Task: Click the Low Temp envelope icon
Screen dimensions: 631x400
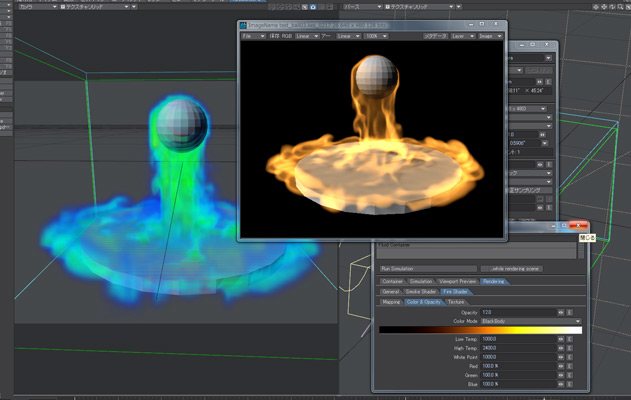Action: tap(563, 339)
